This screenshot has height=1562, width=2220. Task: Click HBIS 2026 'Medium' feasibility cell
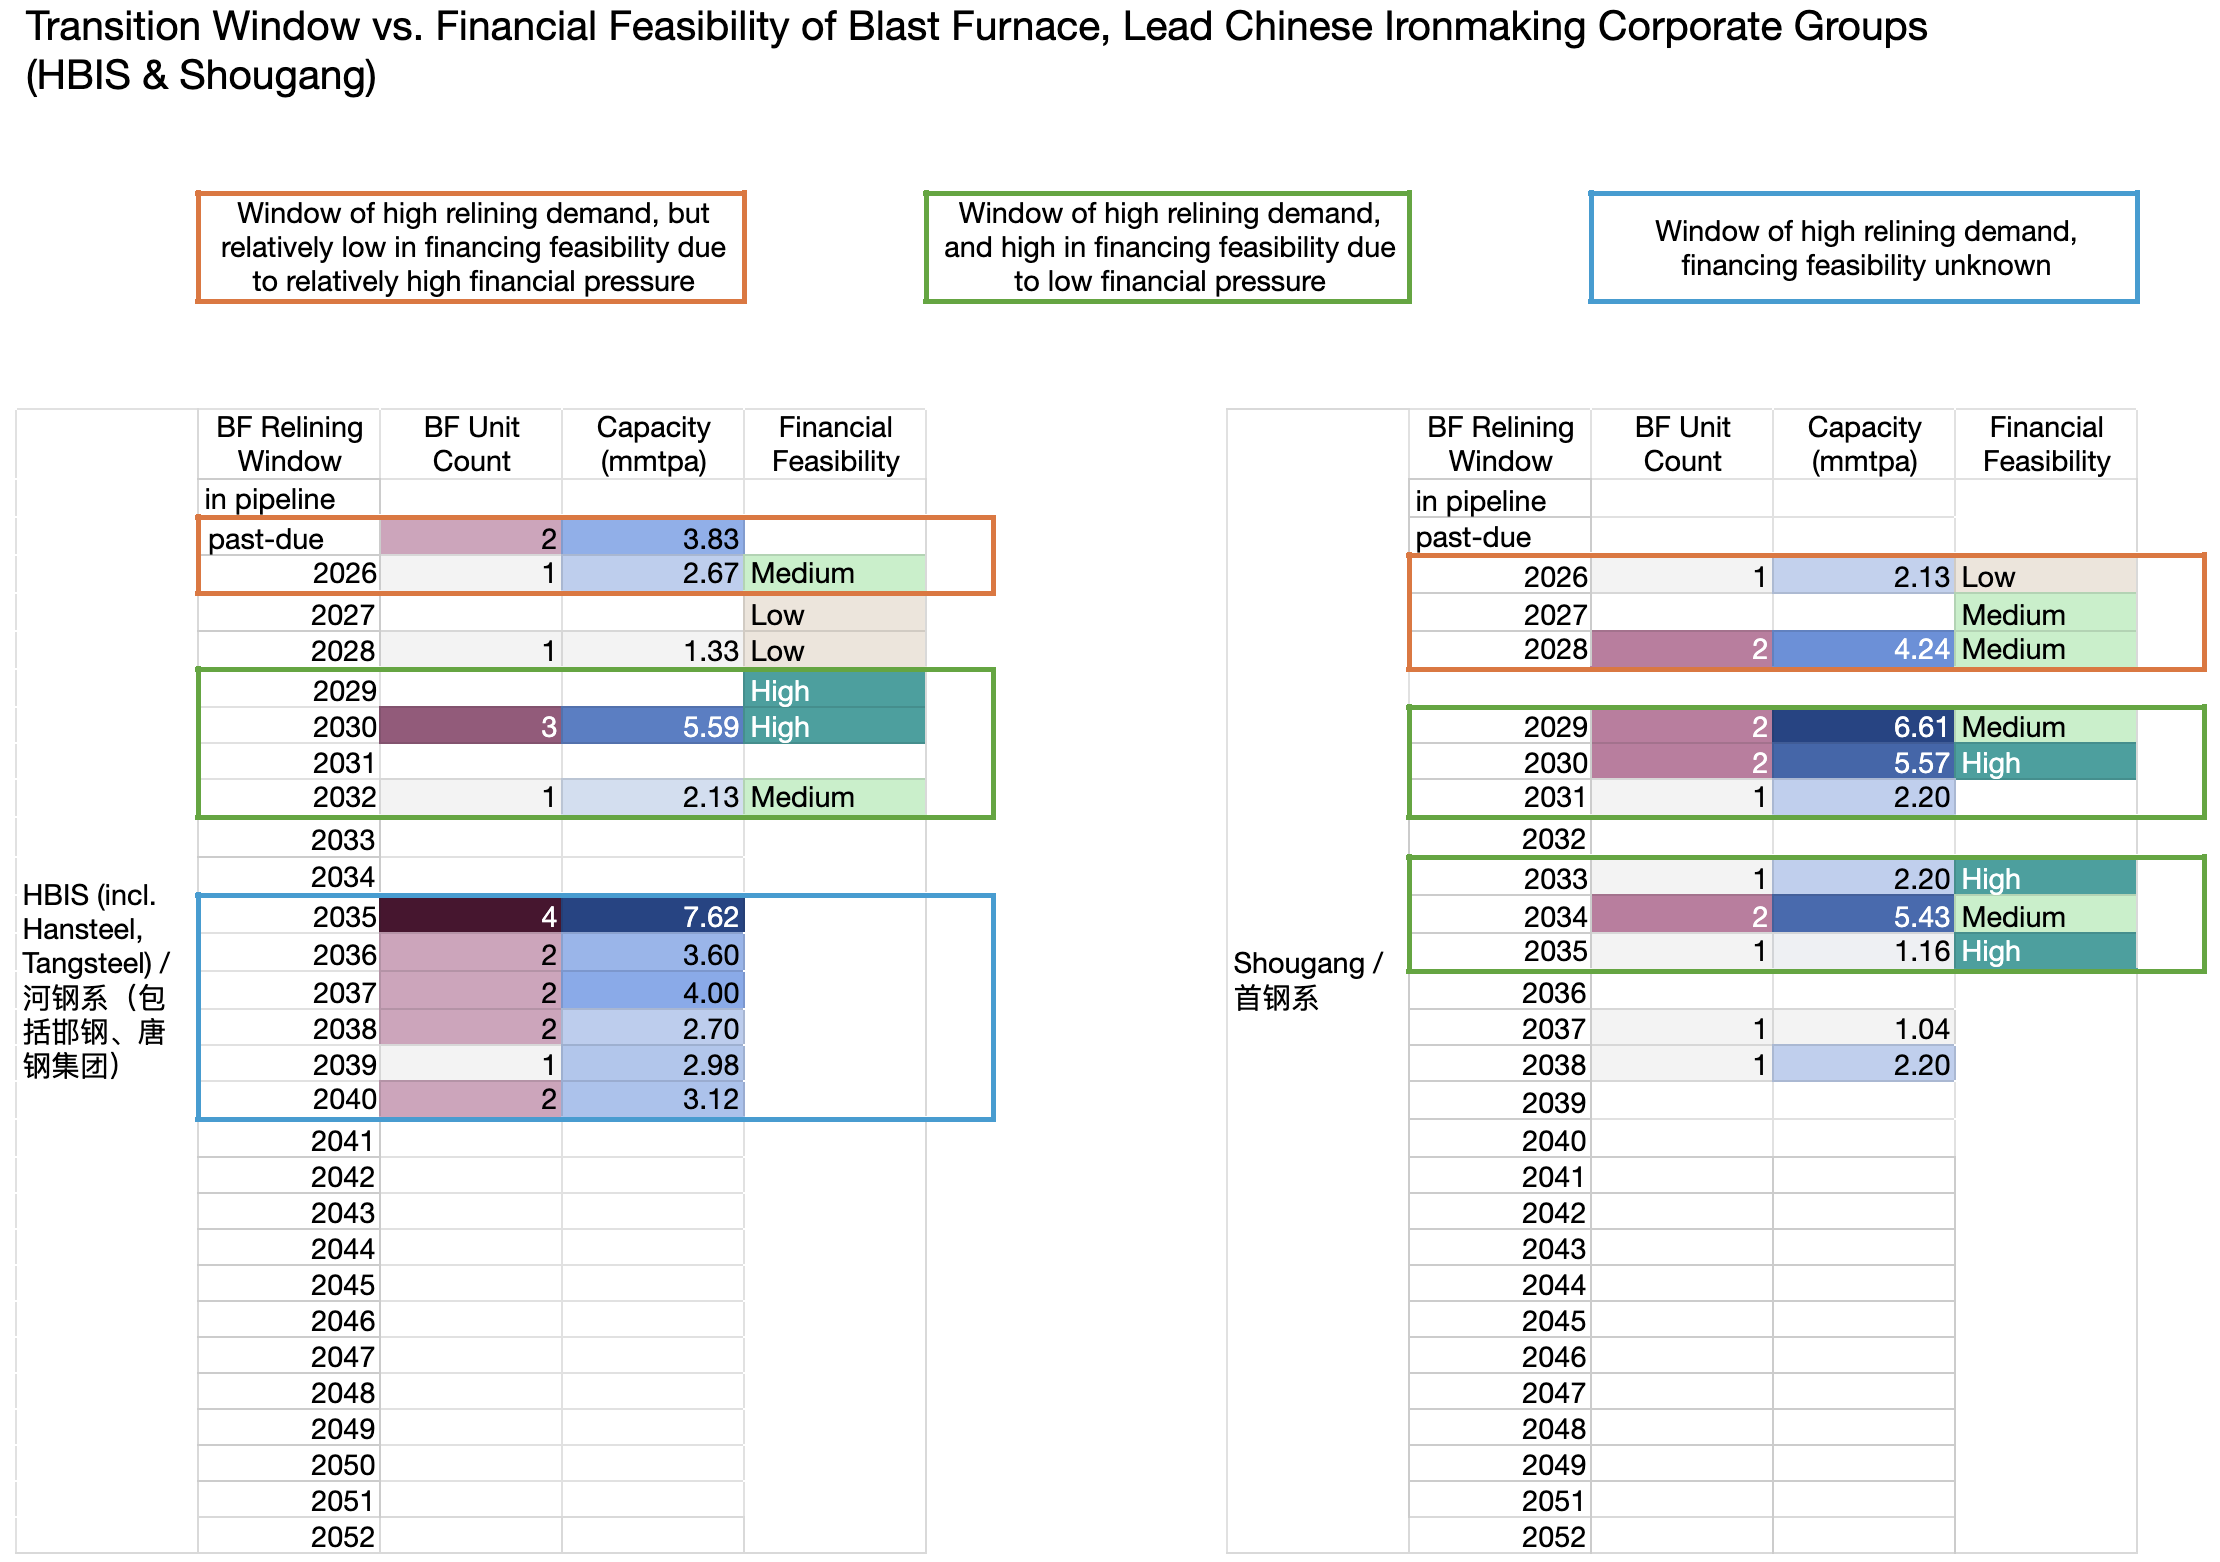pyautogui.click(x=835, y=573)
